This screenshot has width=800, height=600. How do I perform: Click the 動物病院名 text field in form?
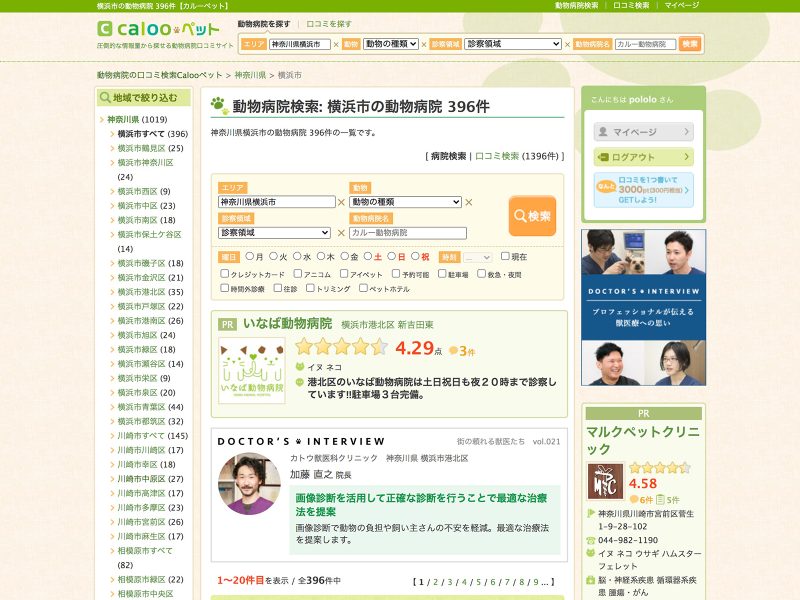[408, 233]
